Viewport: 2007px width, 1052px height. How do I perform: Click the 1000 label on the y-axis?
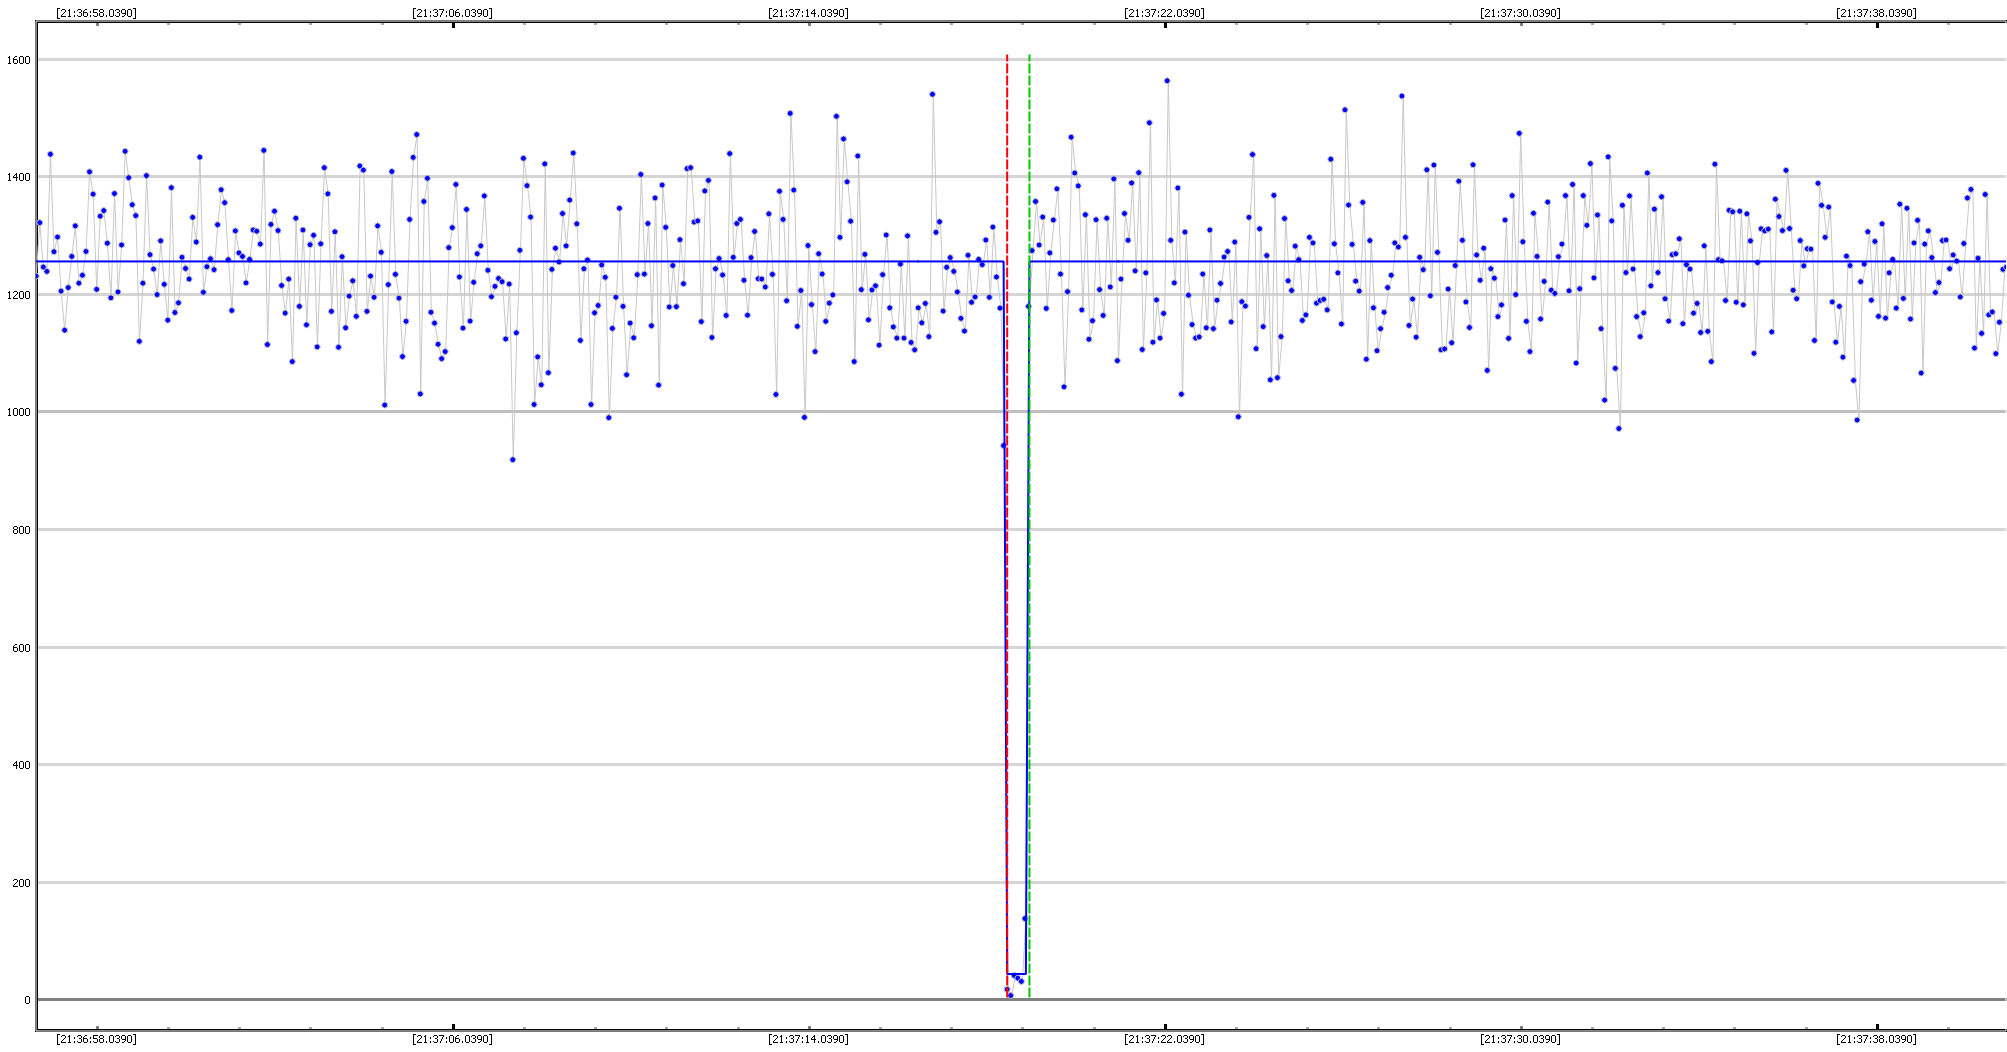coord(18,412)
